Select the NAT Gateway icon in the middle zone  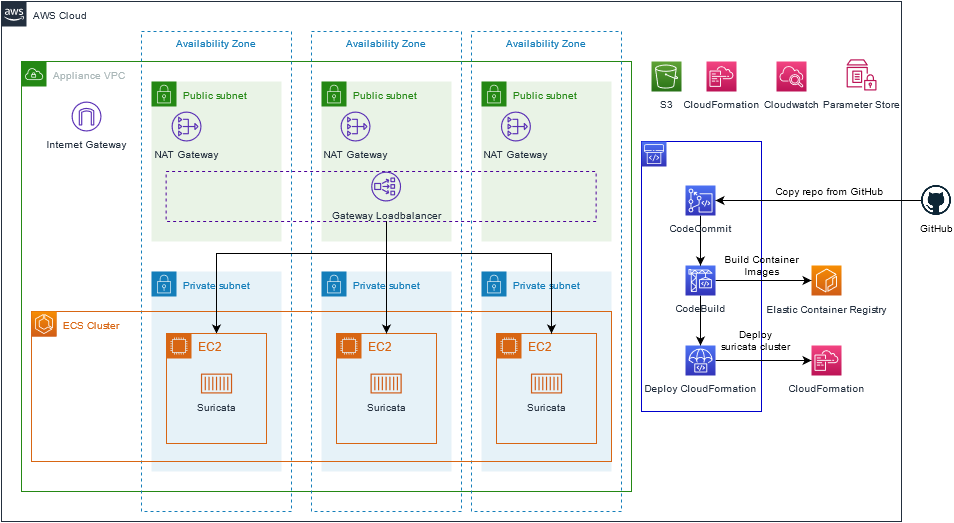click(355, 126)
